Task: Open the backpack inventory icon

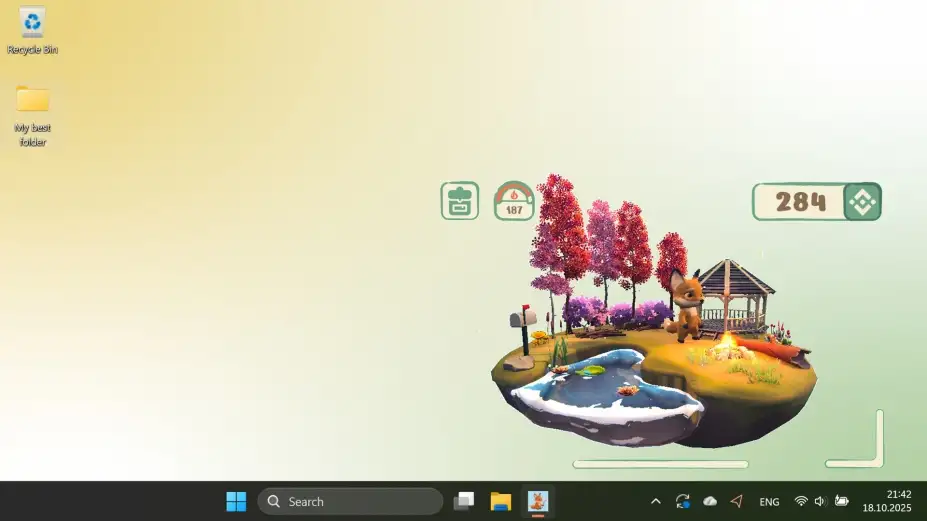Action: pyautogui.click(x=459, y=201)
